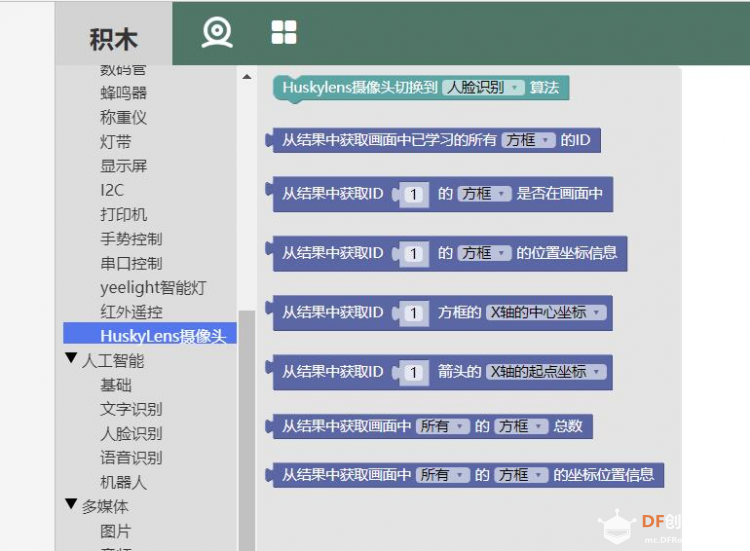750x551 pixels.
Task: Open the X轴的中心坐标 dropdown
Action: (x=546, y=313)
